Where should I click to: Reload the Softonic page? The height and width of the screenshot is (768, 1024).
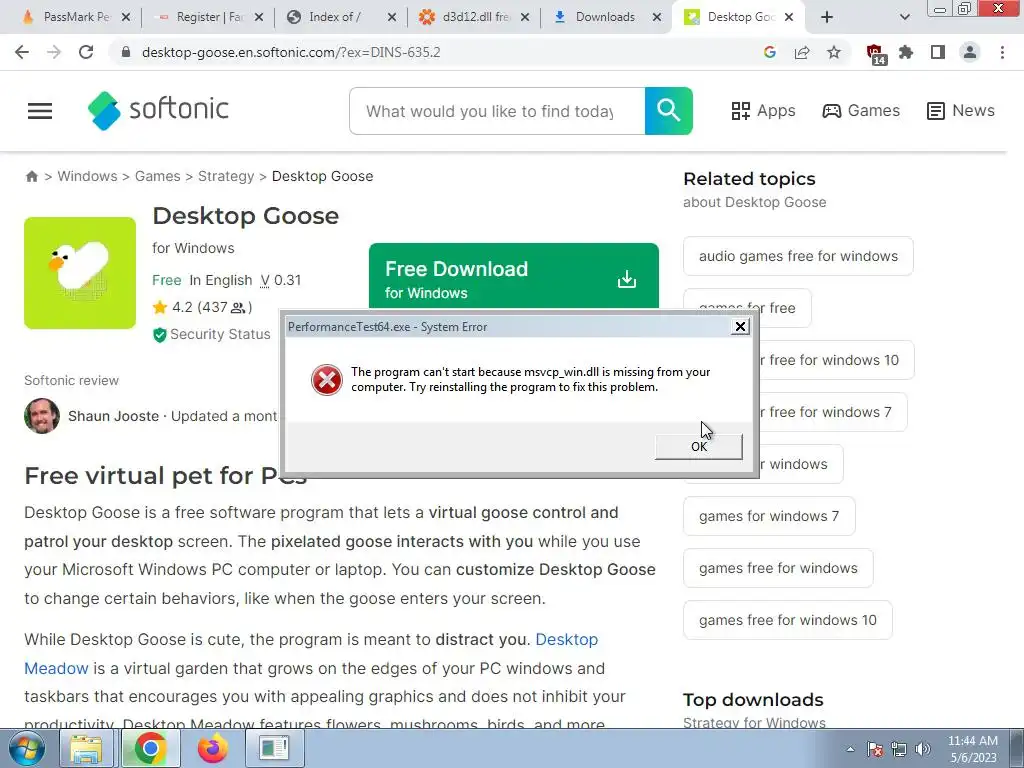pyautogui.click(x=86, y=52)
